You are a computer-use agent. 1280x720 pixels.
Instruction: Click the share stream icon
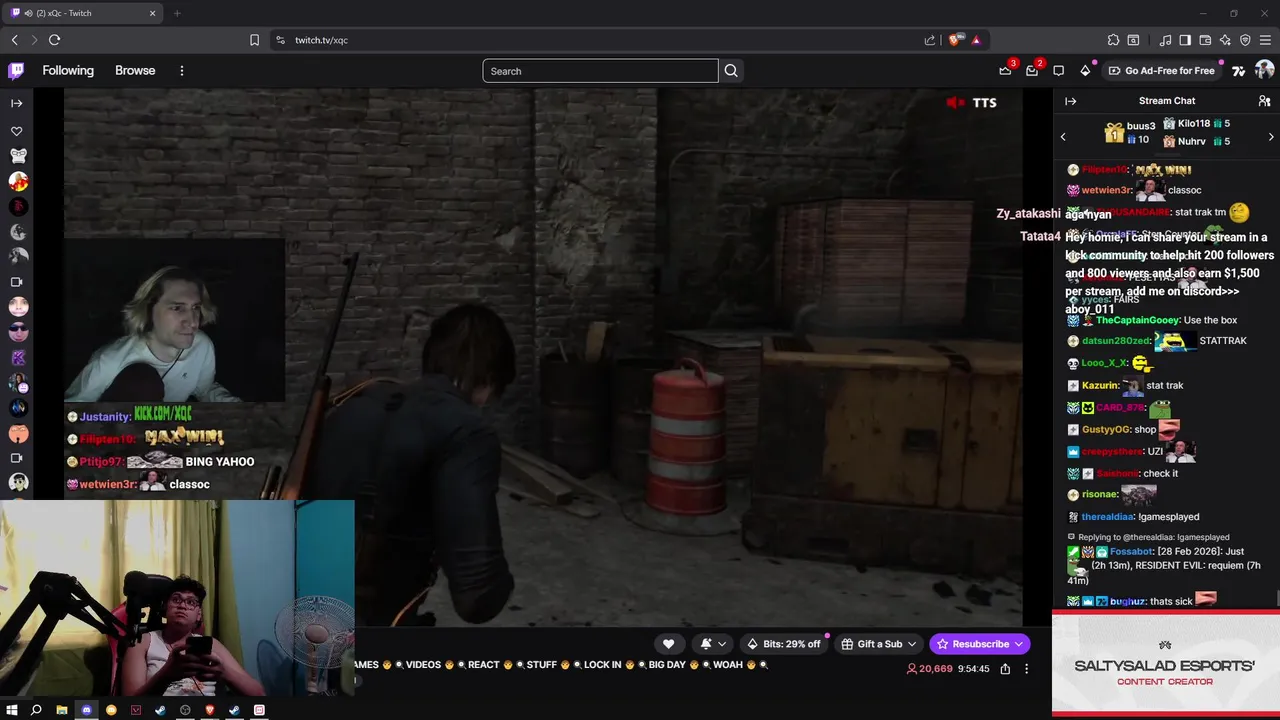point(1005,669)
